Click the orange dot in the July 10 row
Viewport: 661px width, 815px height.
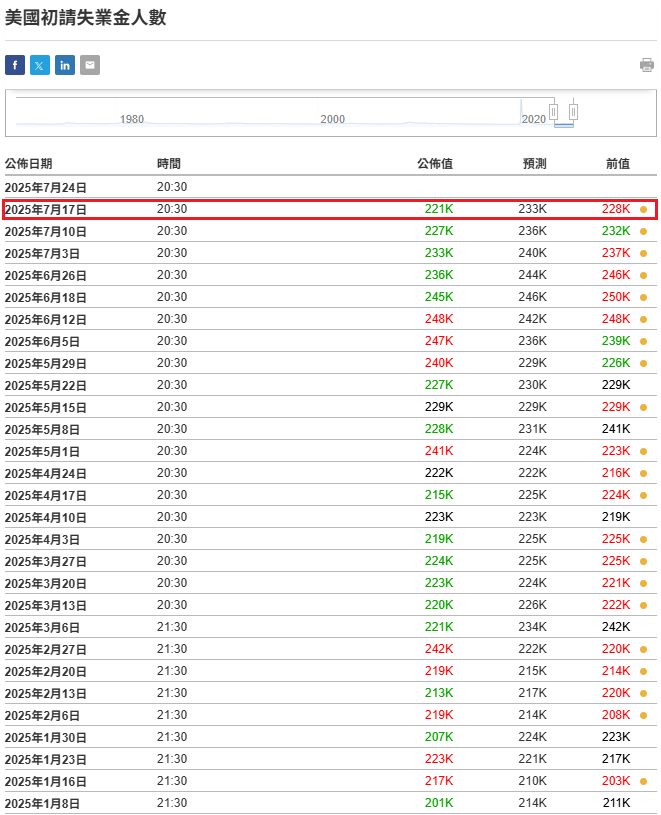click(643, 232)
